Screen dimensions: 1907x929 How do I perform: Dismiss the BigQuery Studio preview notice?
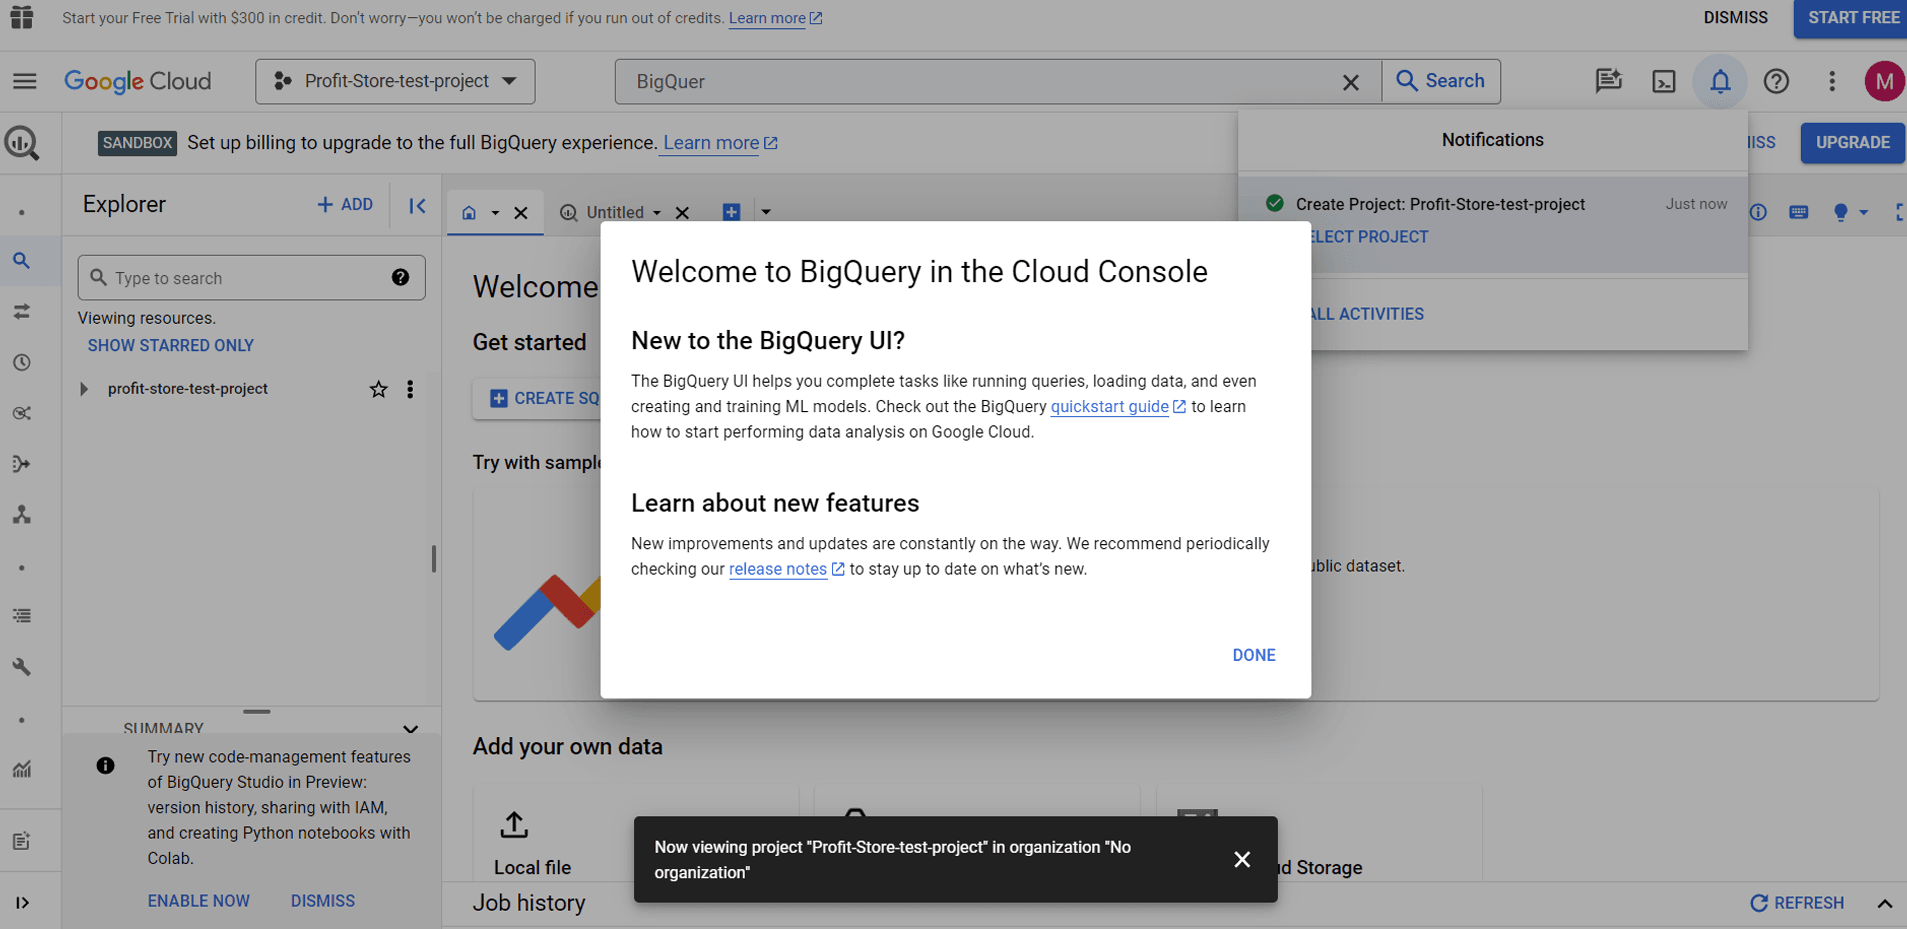[323, 901]
